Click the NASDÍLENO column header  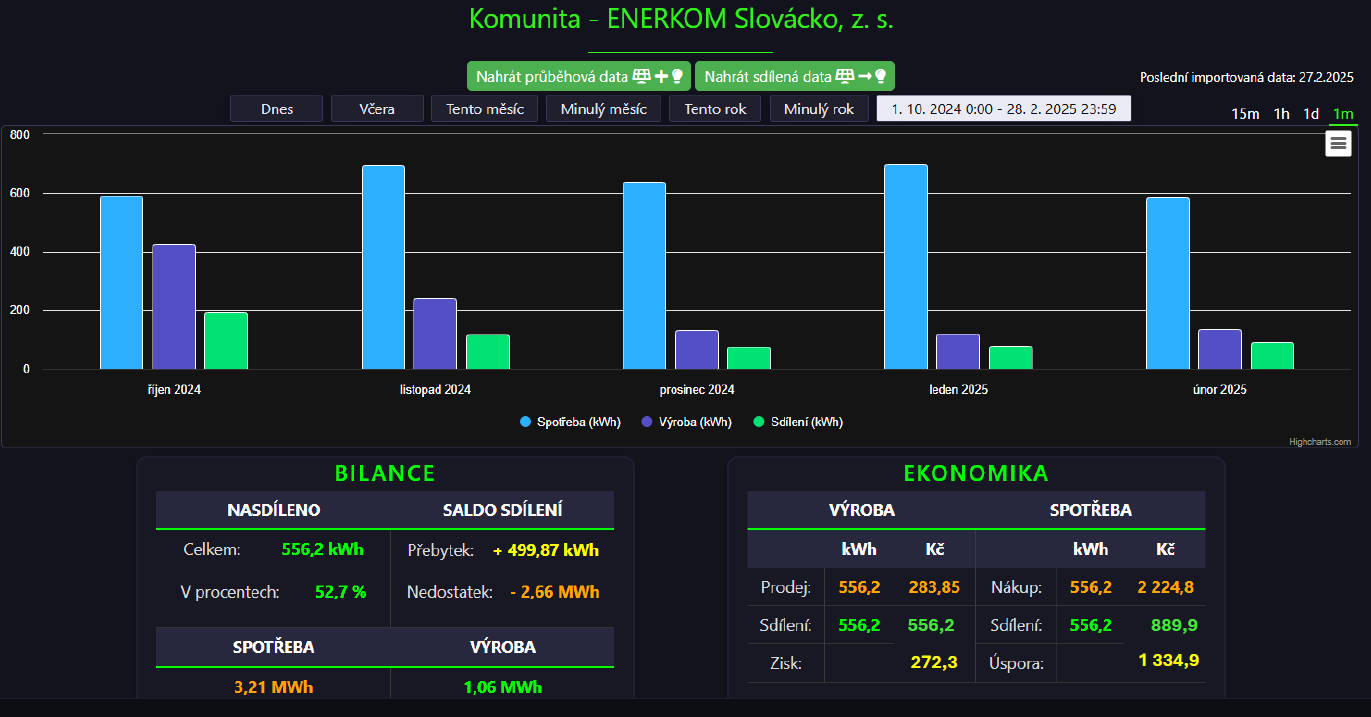click(x=274, y=510)
